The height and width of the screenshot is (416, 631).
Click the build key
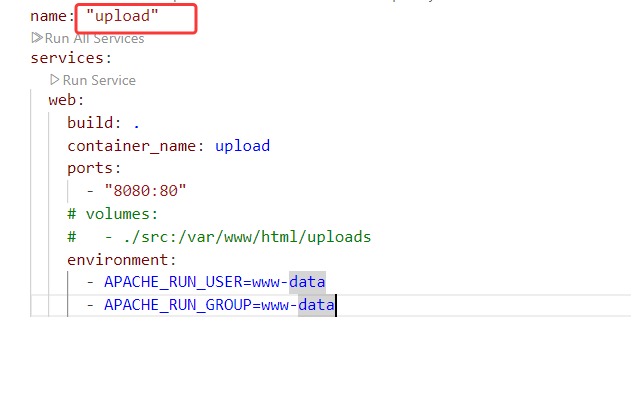tap(92, 123)
